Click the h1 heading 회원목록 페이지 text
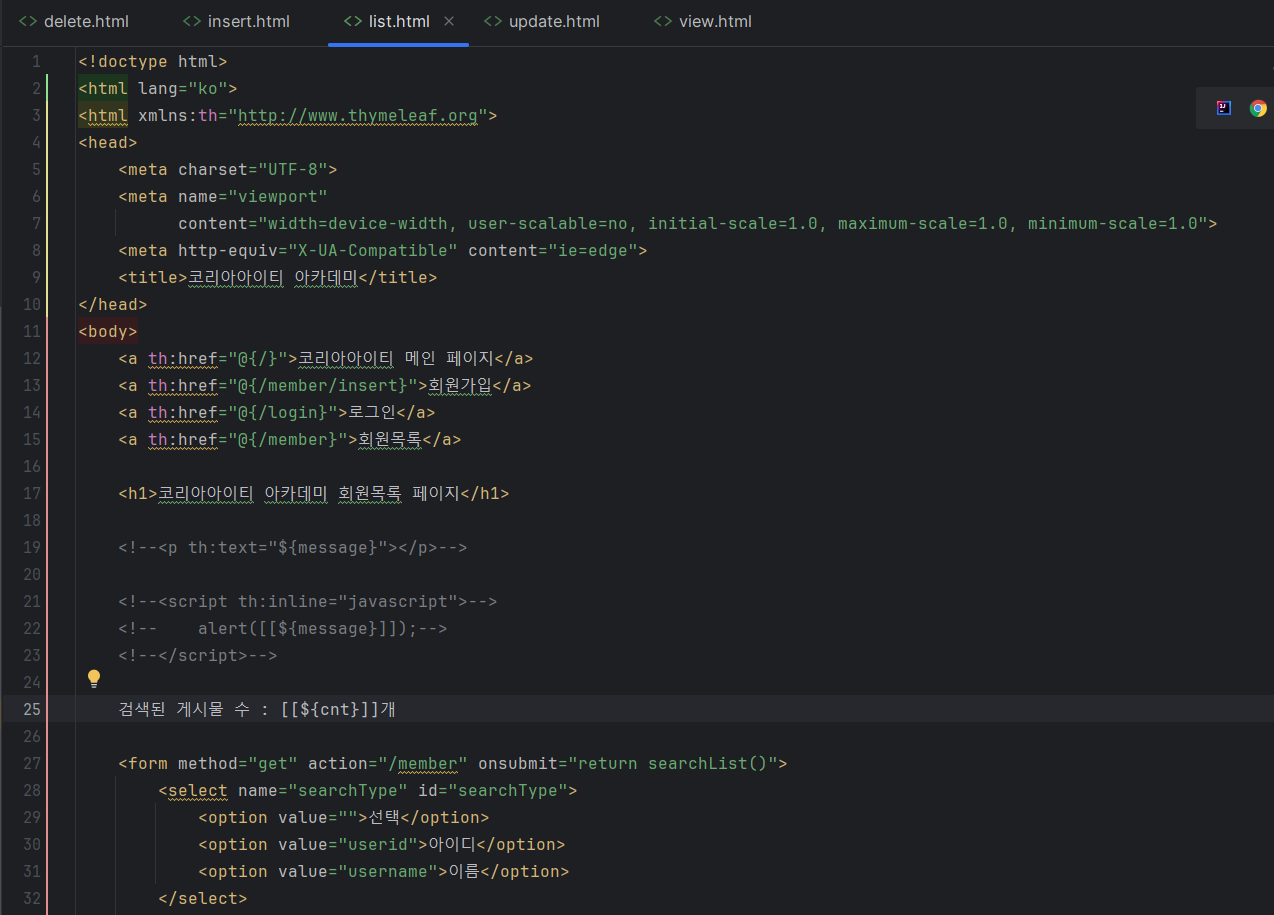The width and height of the screenshot is (1274, 915). coord(399,493)
